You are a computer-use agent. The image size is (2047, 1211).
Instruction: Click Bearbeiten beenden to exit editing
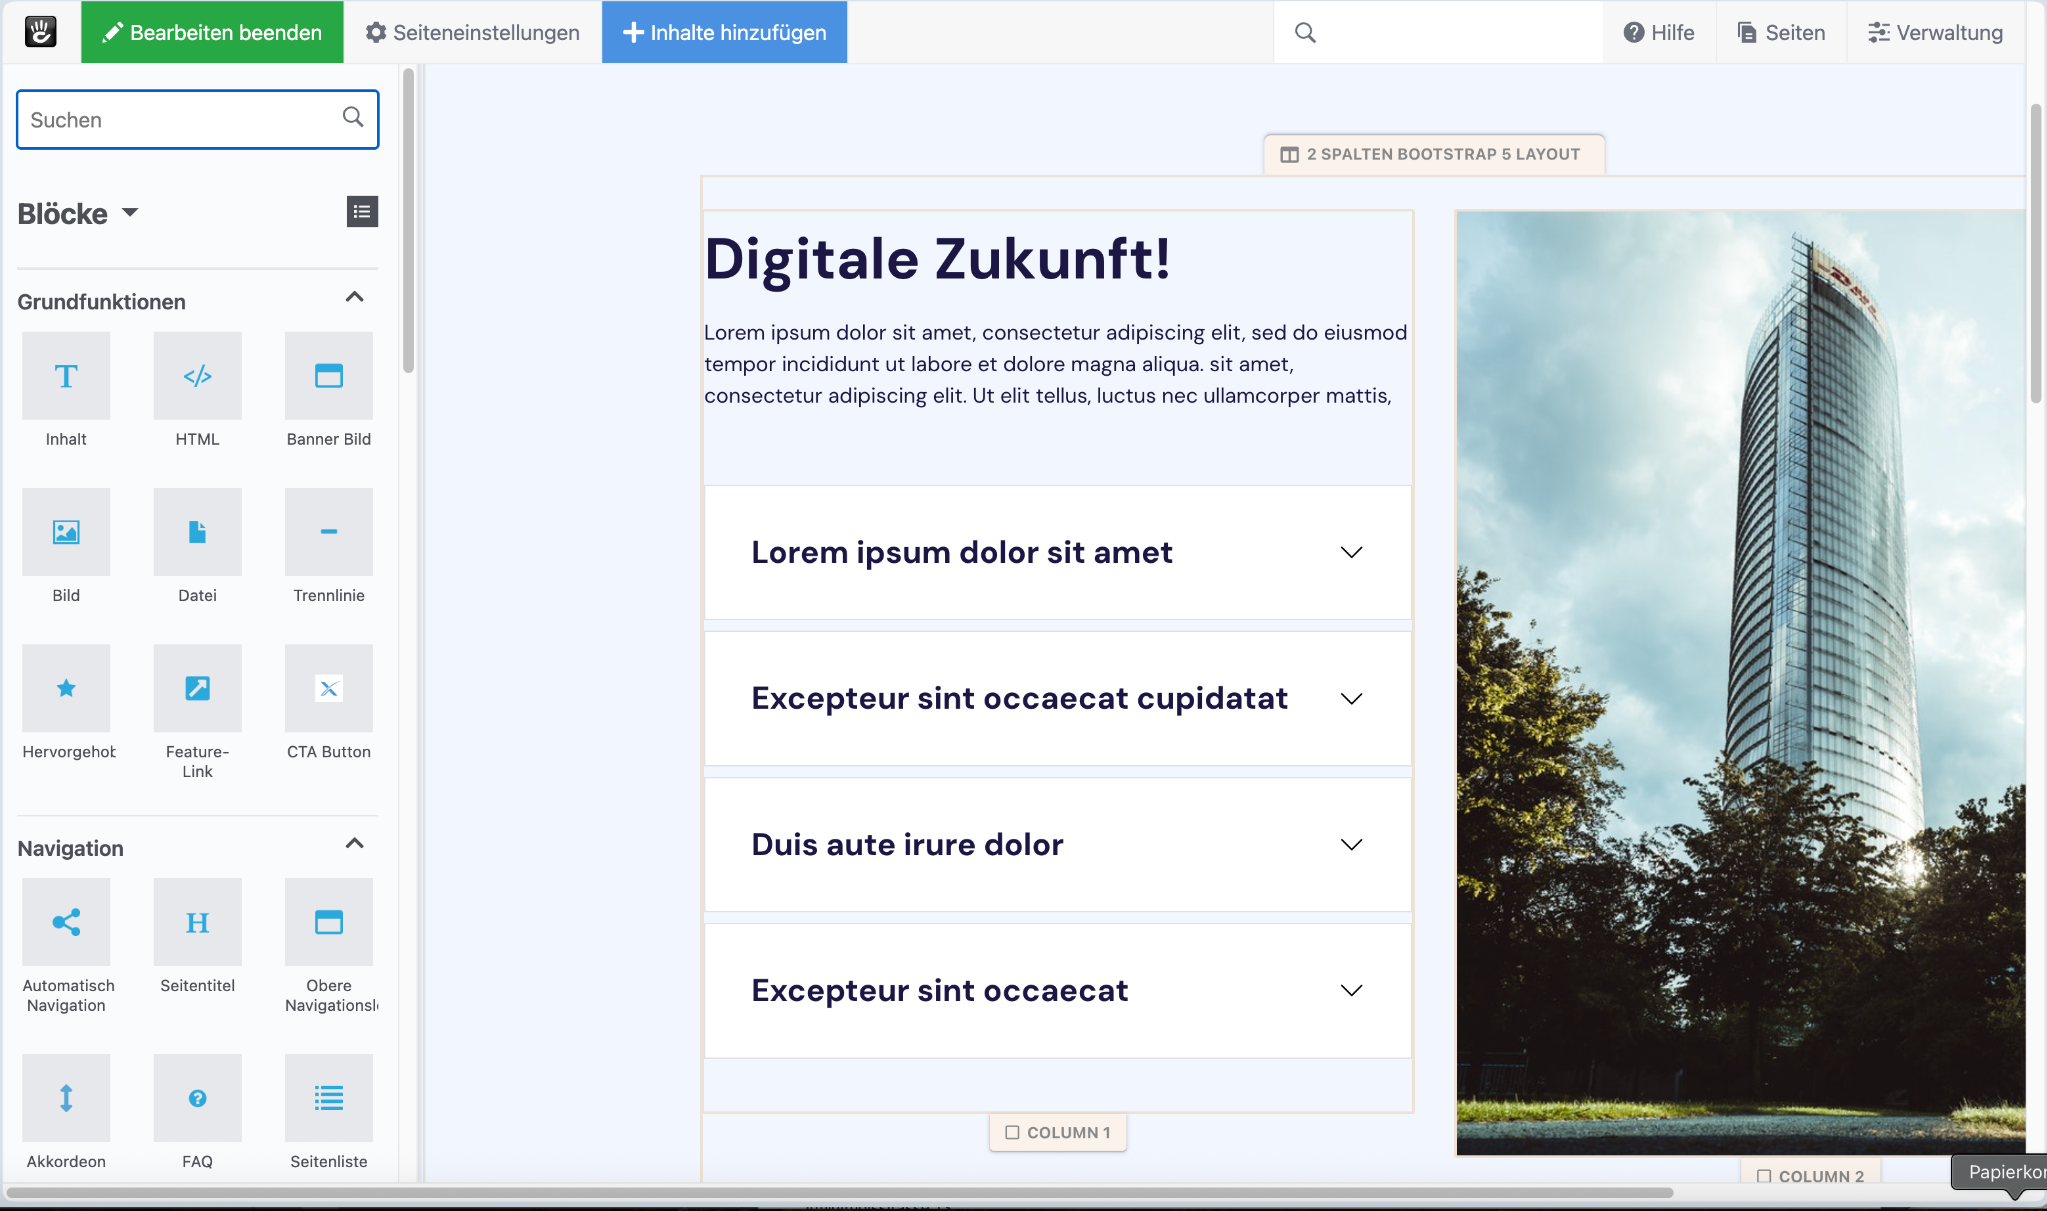(x=212, y=32)
